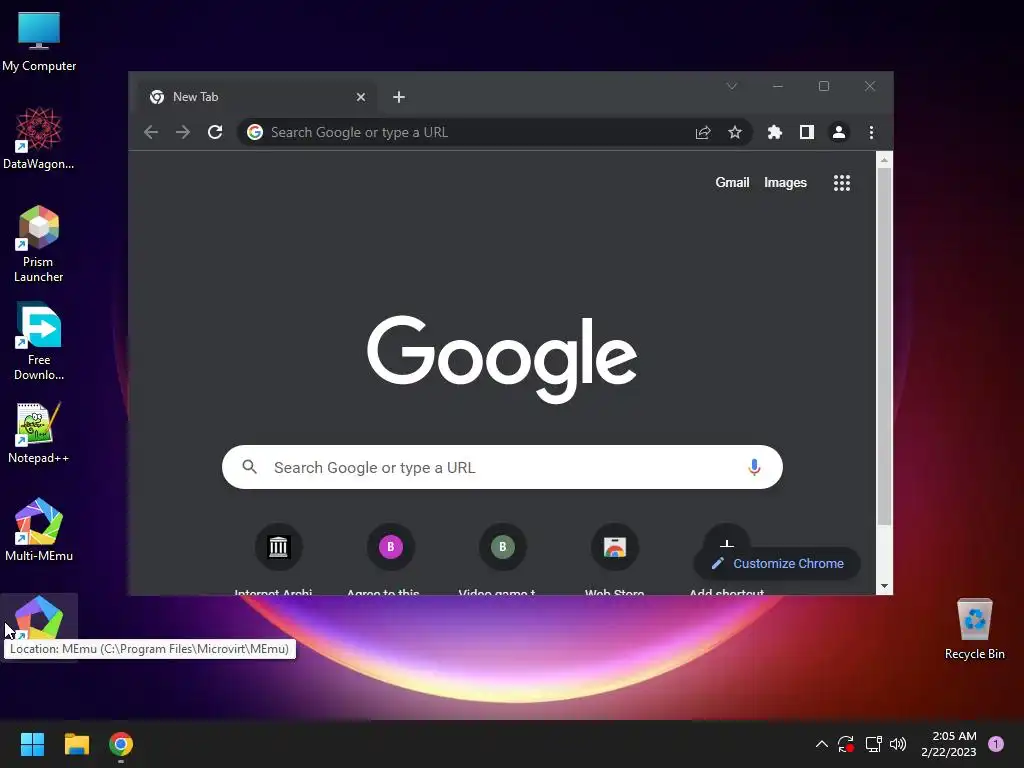Image resolution: width=1024 pixels, height=768 pixels.
Task: Click the scrollbar up arrow
Action: (884, 159)
